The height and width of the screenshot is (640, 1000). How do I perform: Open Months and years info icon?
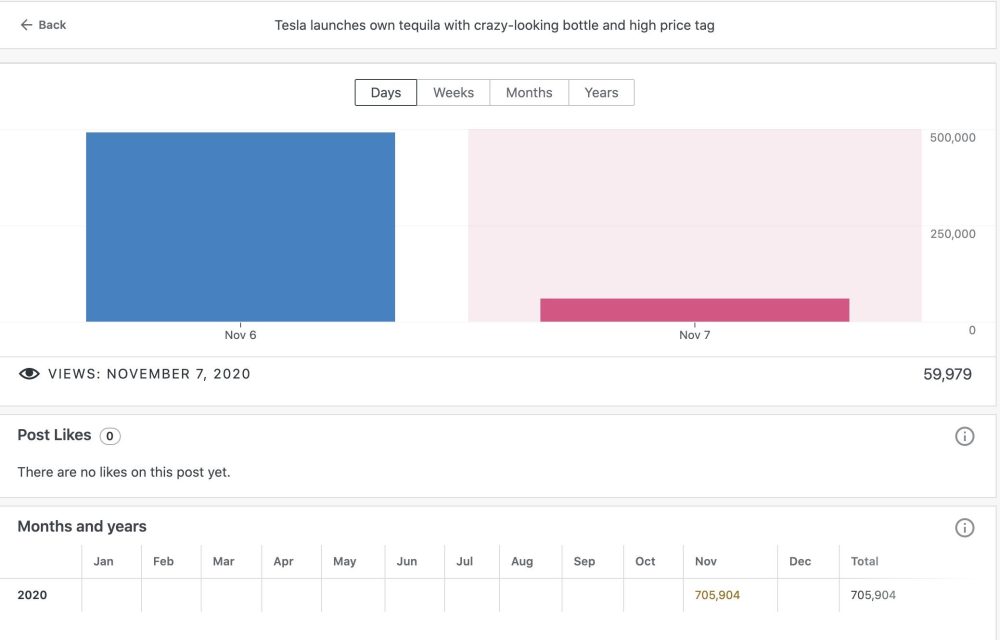[964, 527]
